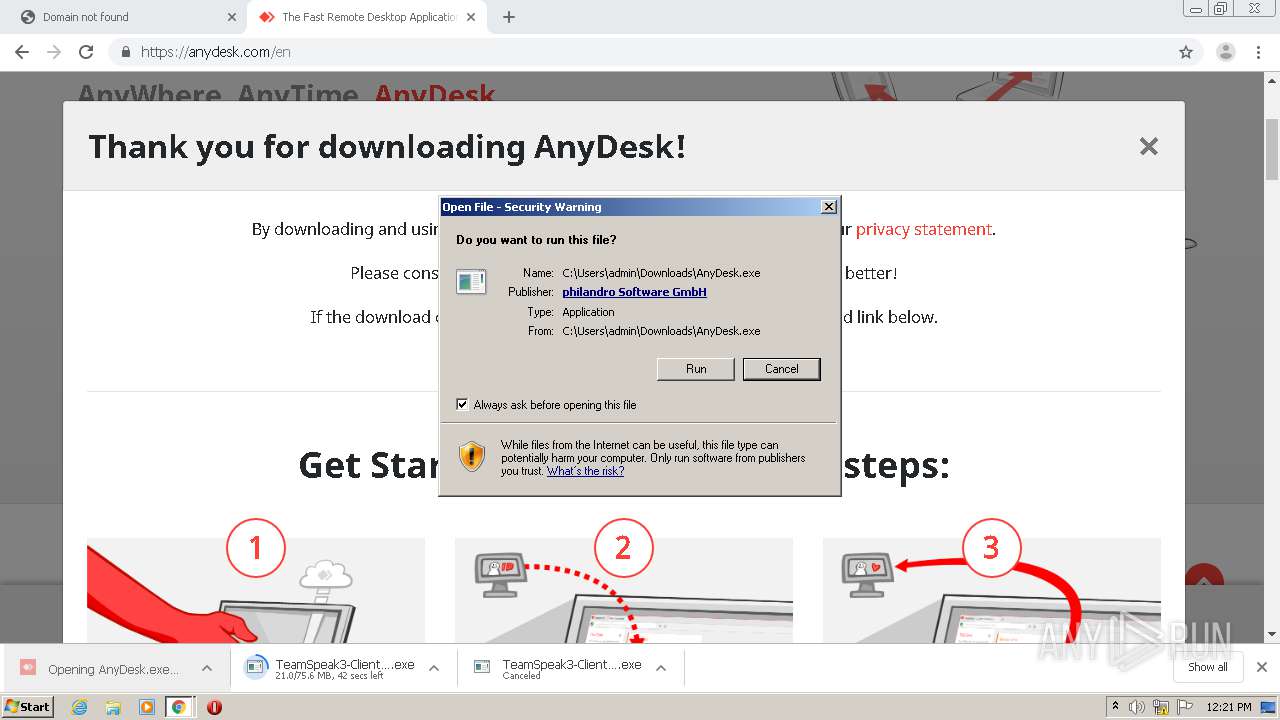
Task: Click the Chrome taskbar icon
Action: 179,707
